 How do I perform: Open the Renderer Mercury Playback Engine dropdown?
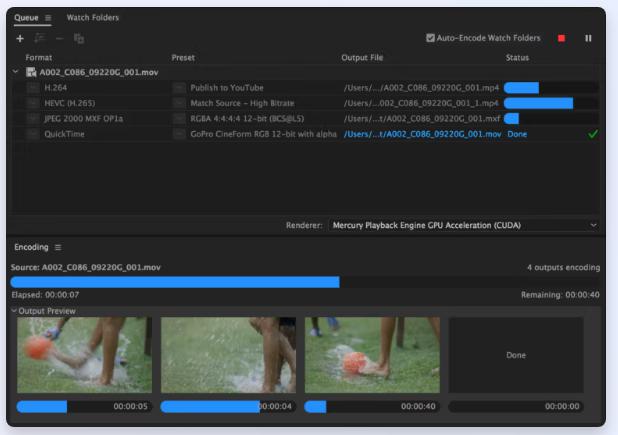pos(463,225)
